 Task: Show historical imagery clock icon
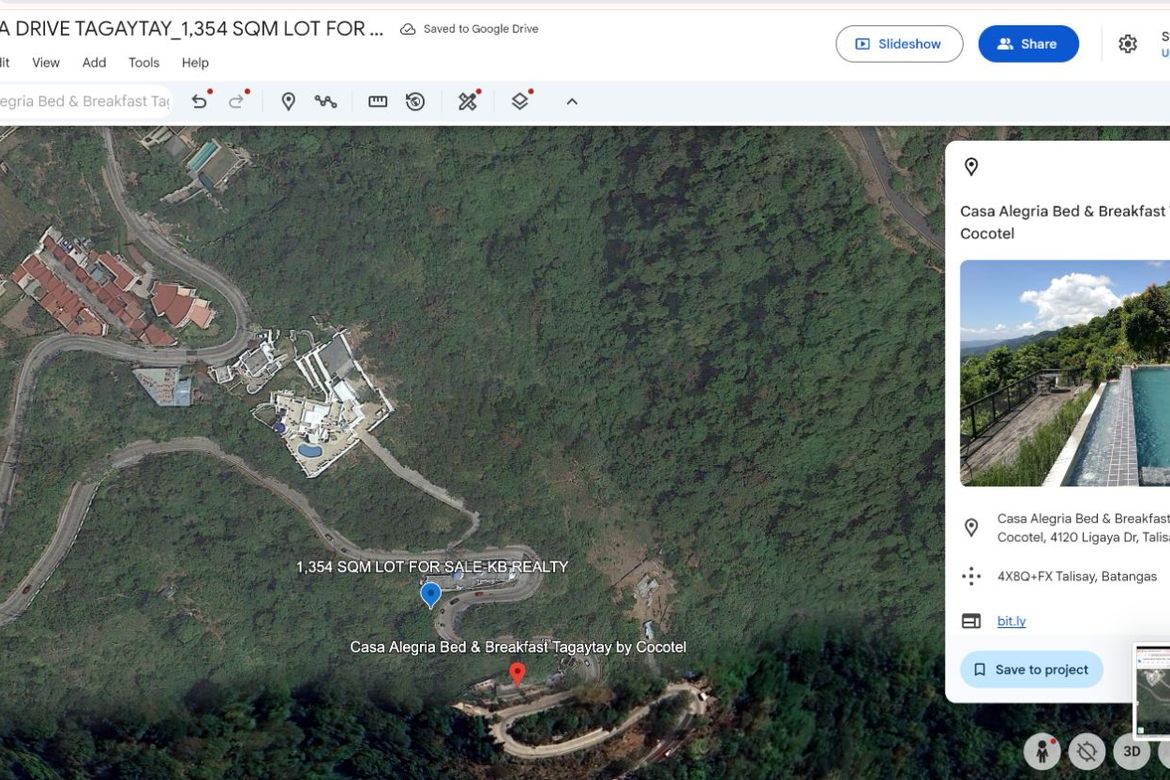[x=415, y=102]
